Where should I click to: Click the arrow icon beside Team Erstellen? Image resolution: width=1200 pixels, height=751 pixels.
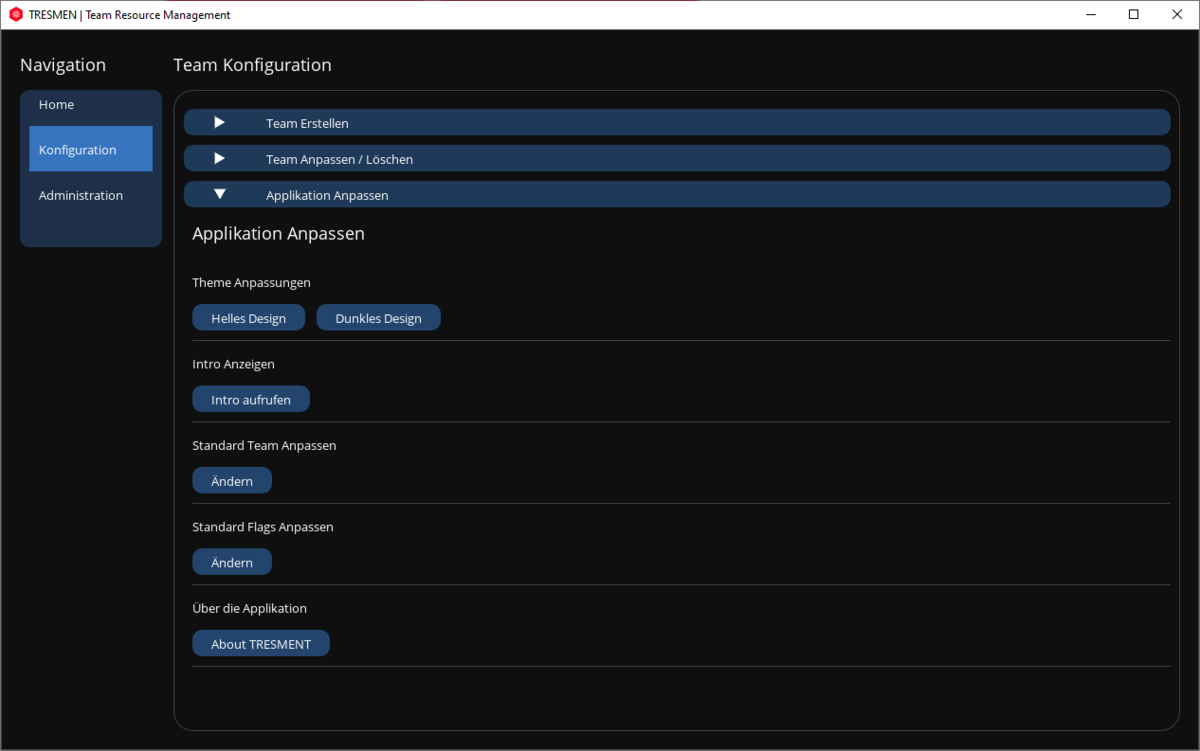(220, 123)
